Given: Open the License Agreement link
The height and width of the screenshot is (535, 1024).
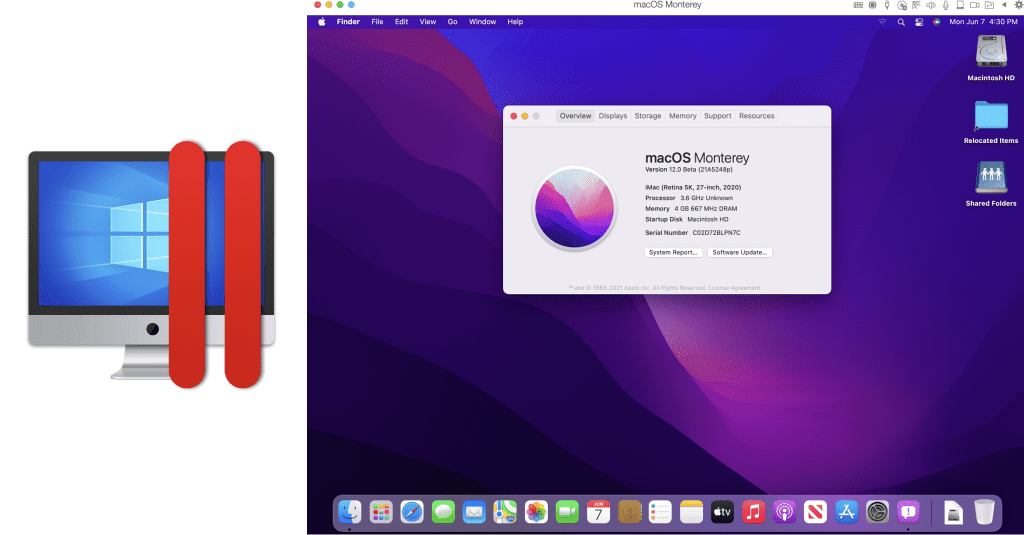Looking at the screenshot, I should [x=735, y=287].
